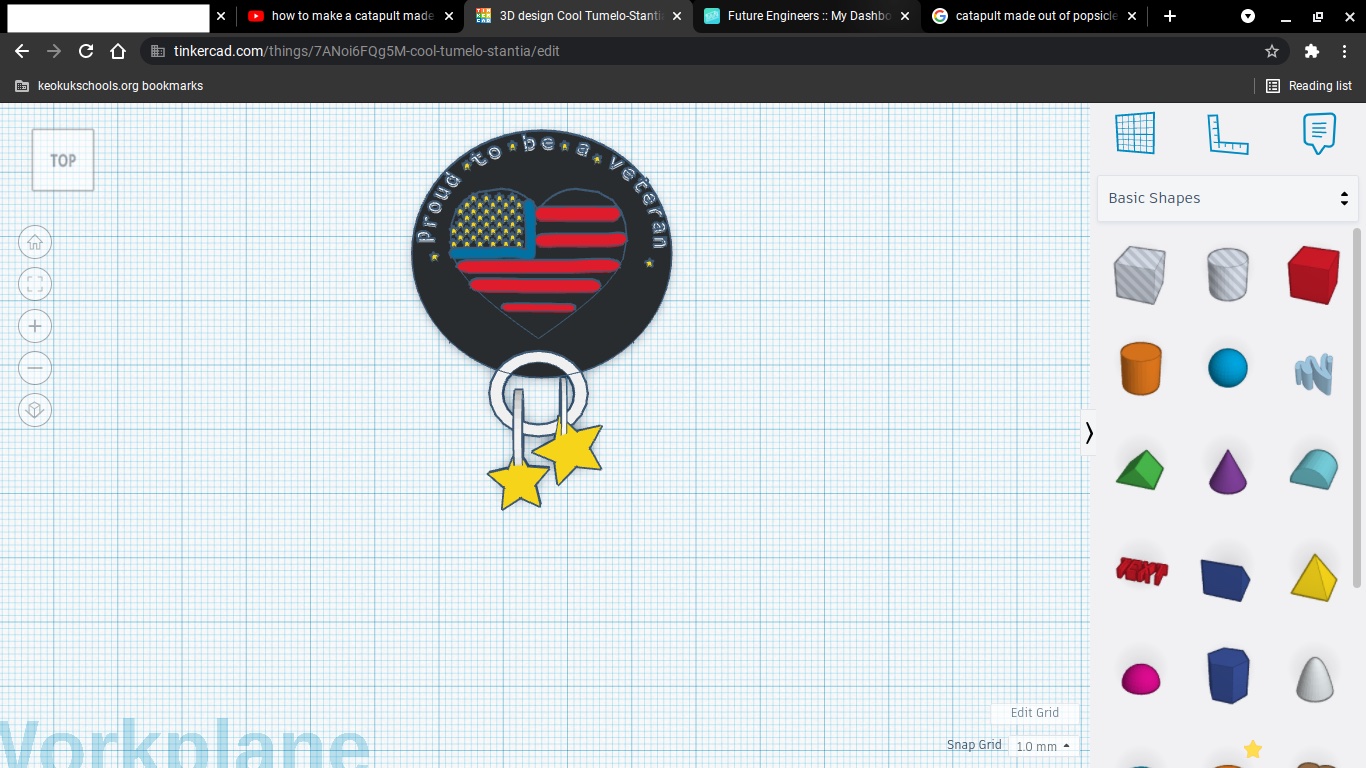Click the TOP view cube
1366x768 pixels.
[63, 160]
